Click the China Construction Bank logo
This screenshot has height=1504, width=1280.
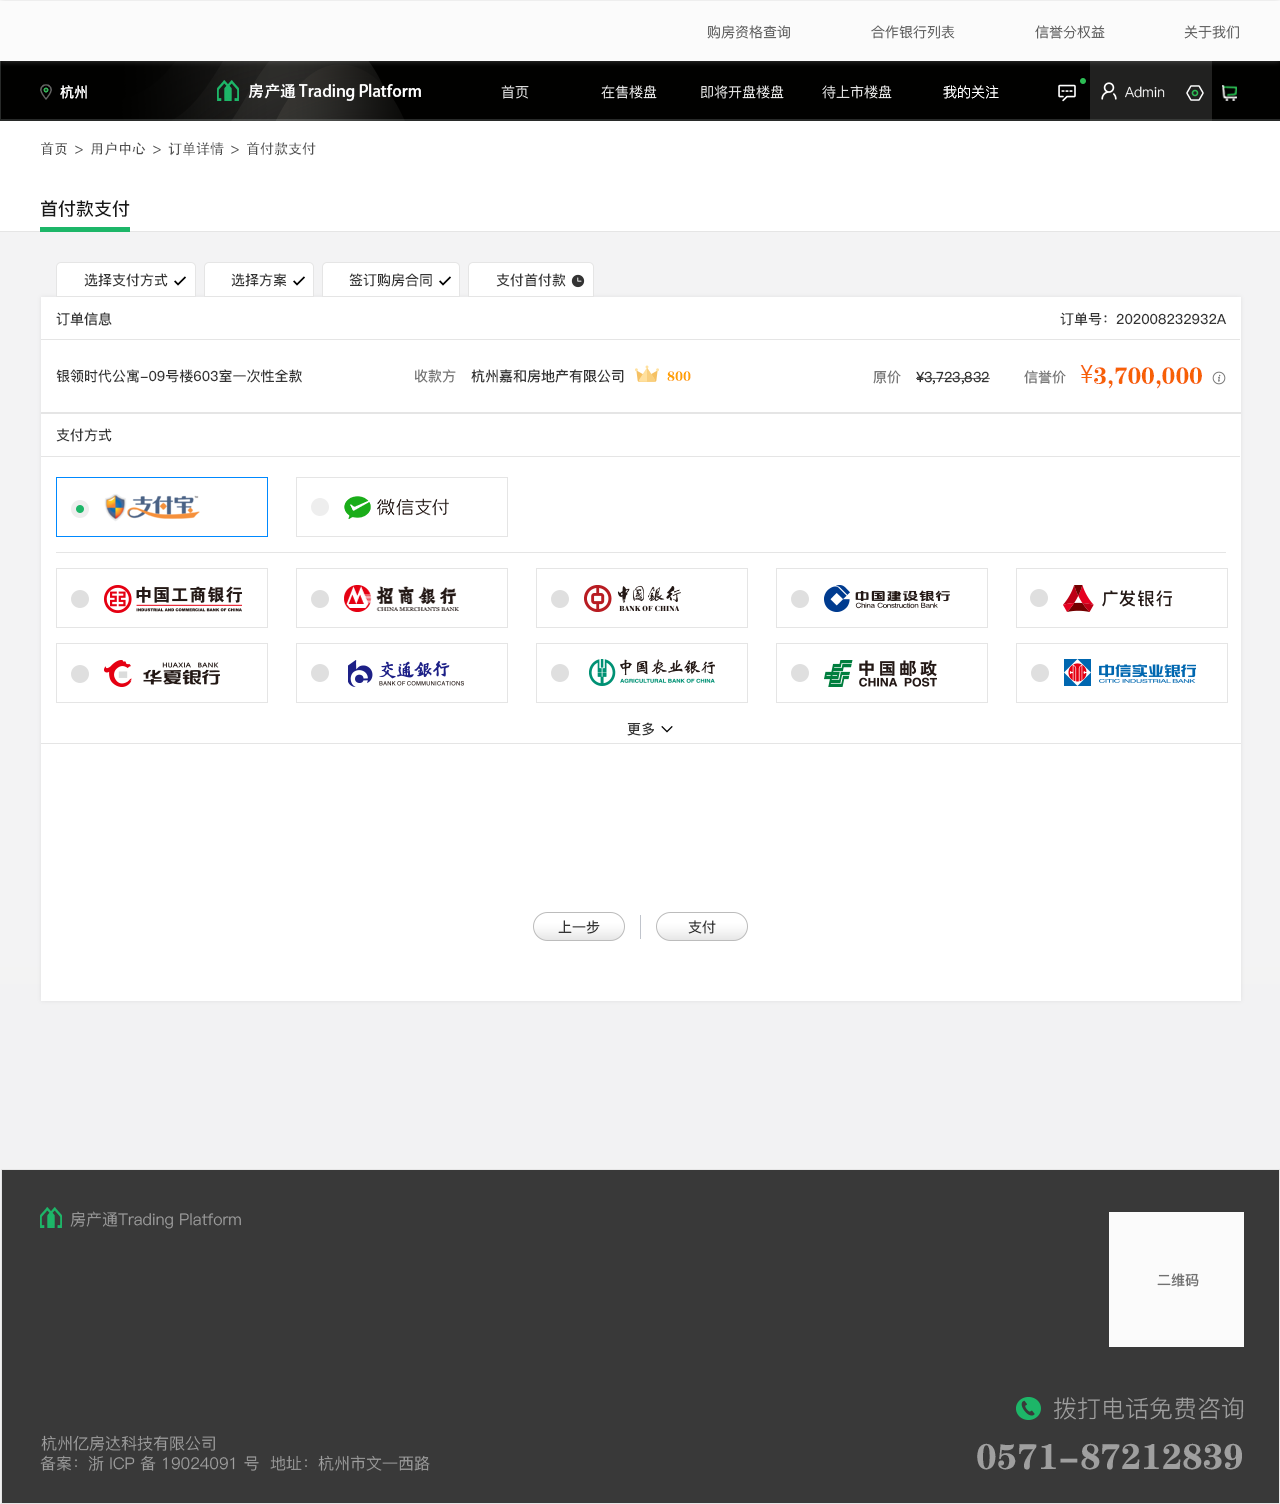click(x=887, y=598)
